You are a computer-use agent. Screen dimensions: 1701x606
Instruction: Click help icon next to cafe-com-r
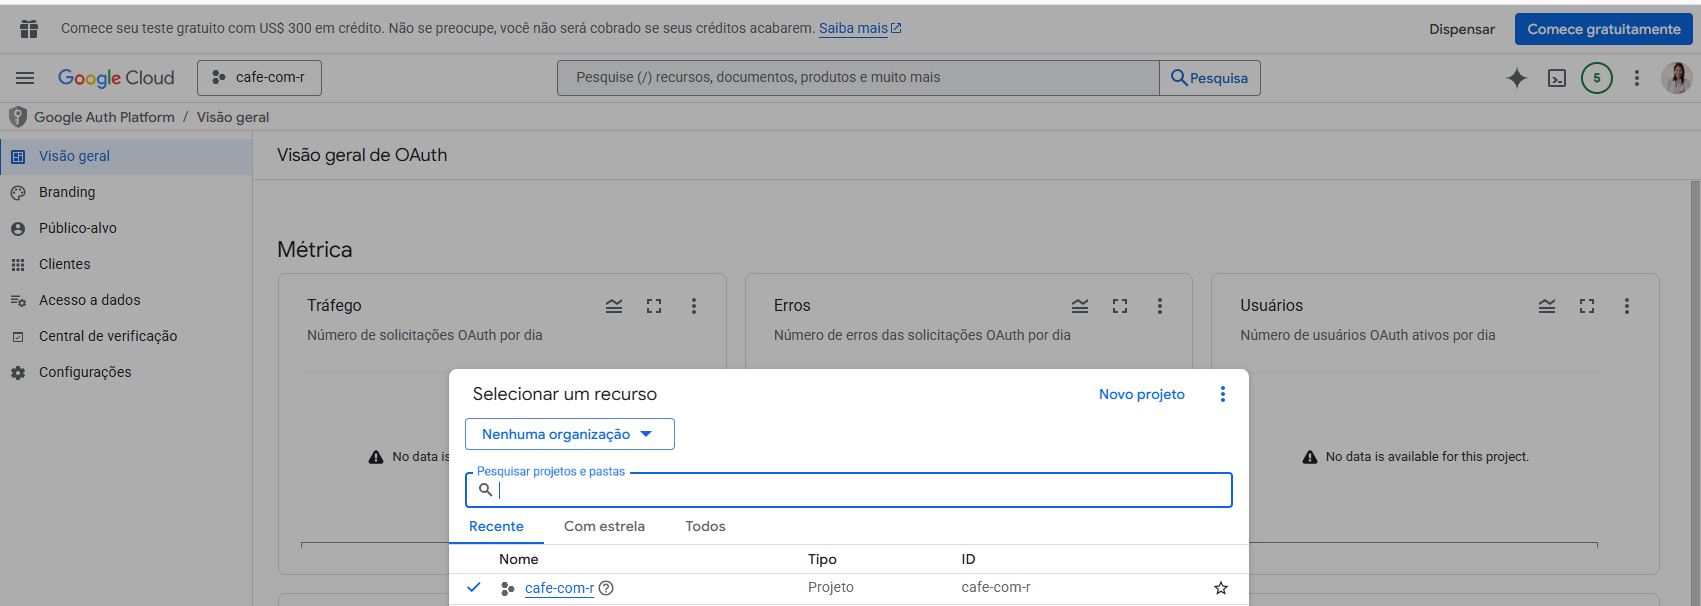(606, 588)
